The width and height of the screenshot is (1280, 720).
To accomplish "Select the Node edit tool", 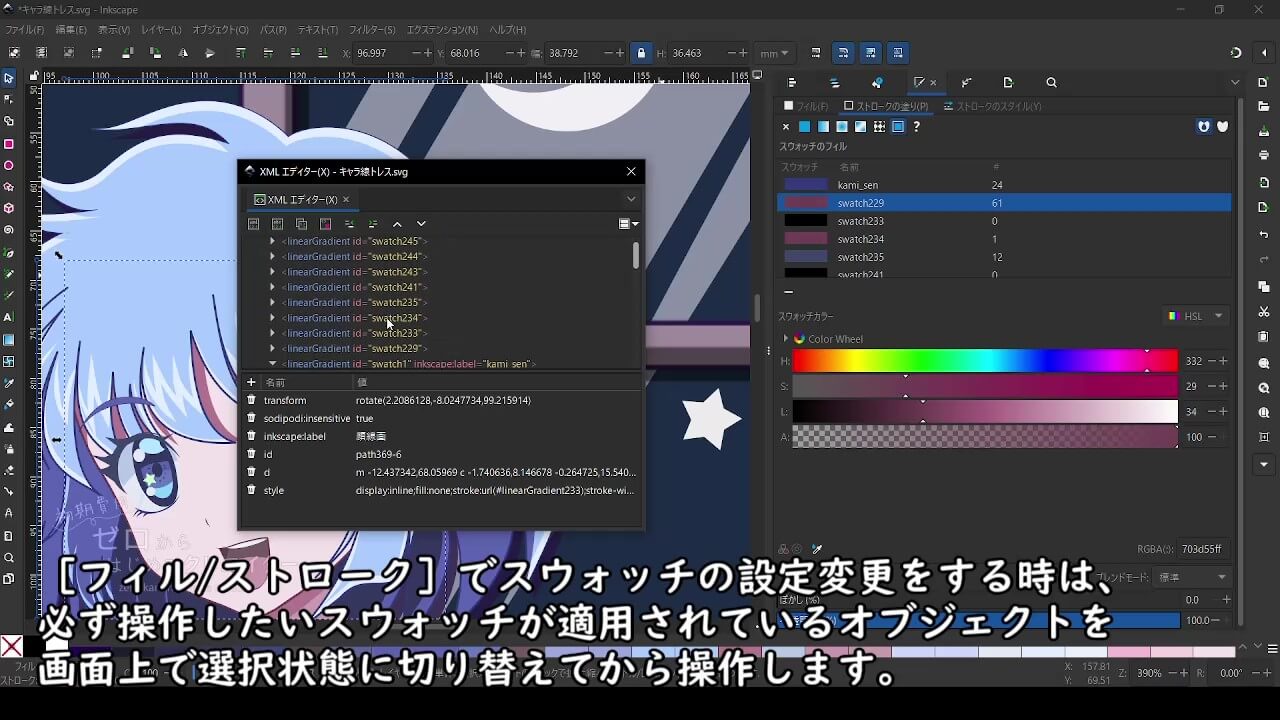I will click(9, 100).
